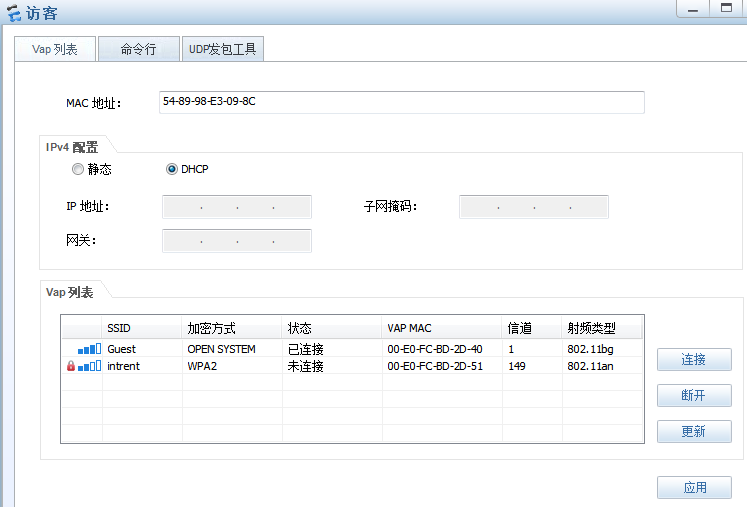The height and width of the screenshot is (507, 747).
Task: Click the 信道 column header
Action: (532, 328)
